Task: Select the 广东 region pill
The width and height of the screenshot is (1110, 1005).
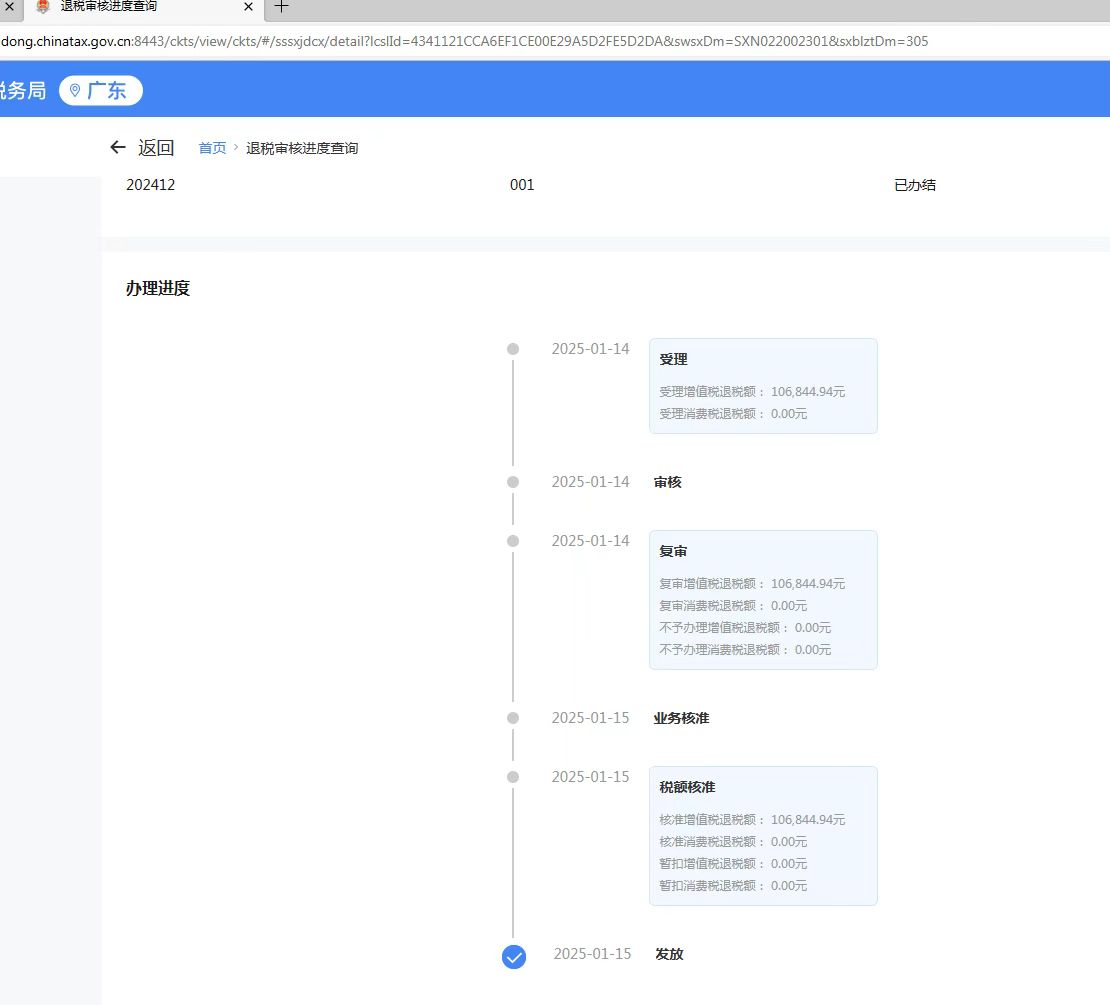Action: (x=100, y=90)
